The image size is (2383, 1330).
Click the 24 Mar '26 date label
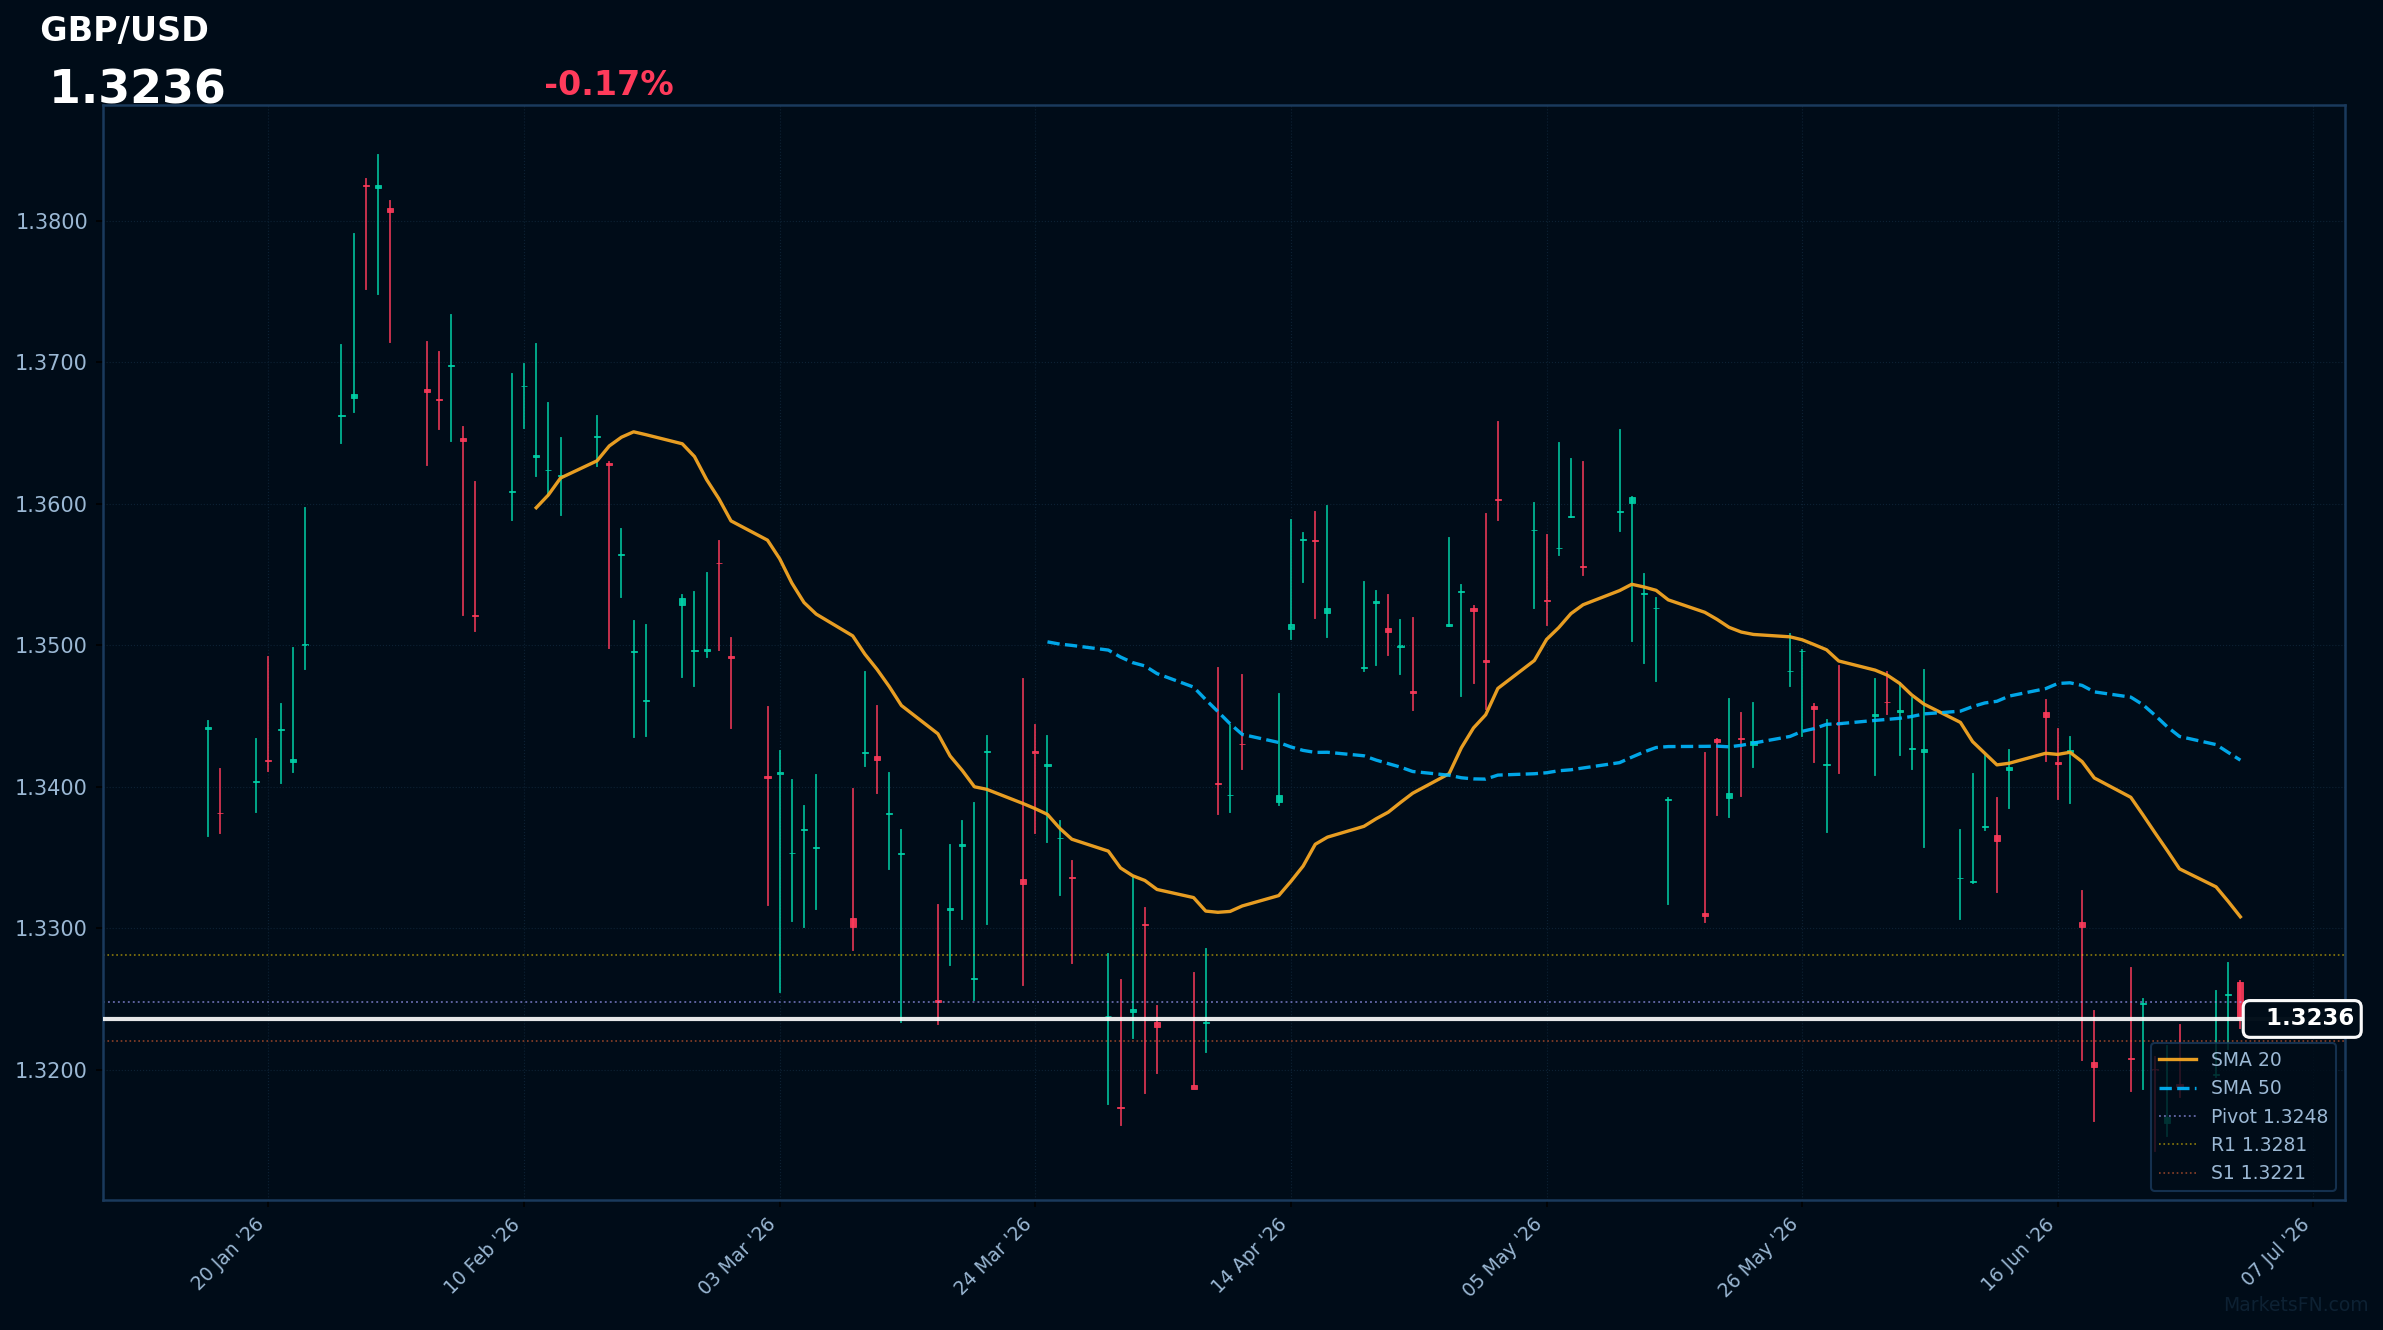coord(994,1256)
